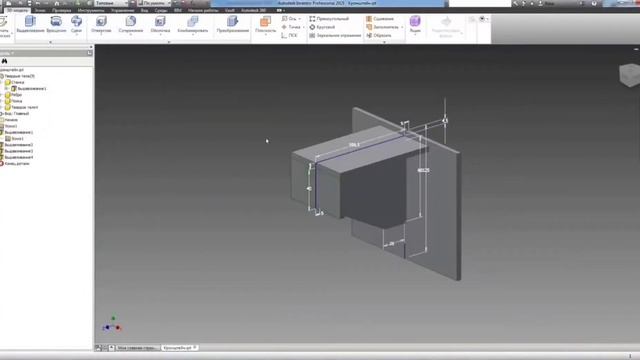This screenshot has height=360, width=640.
Task: Open the Вид ribbon tab
Action: coord(144,10)
